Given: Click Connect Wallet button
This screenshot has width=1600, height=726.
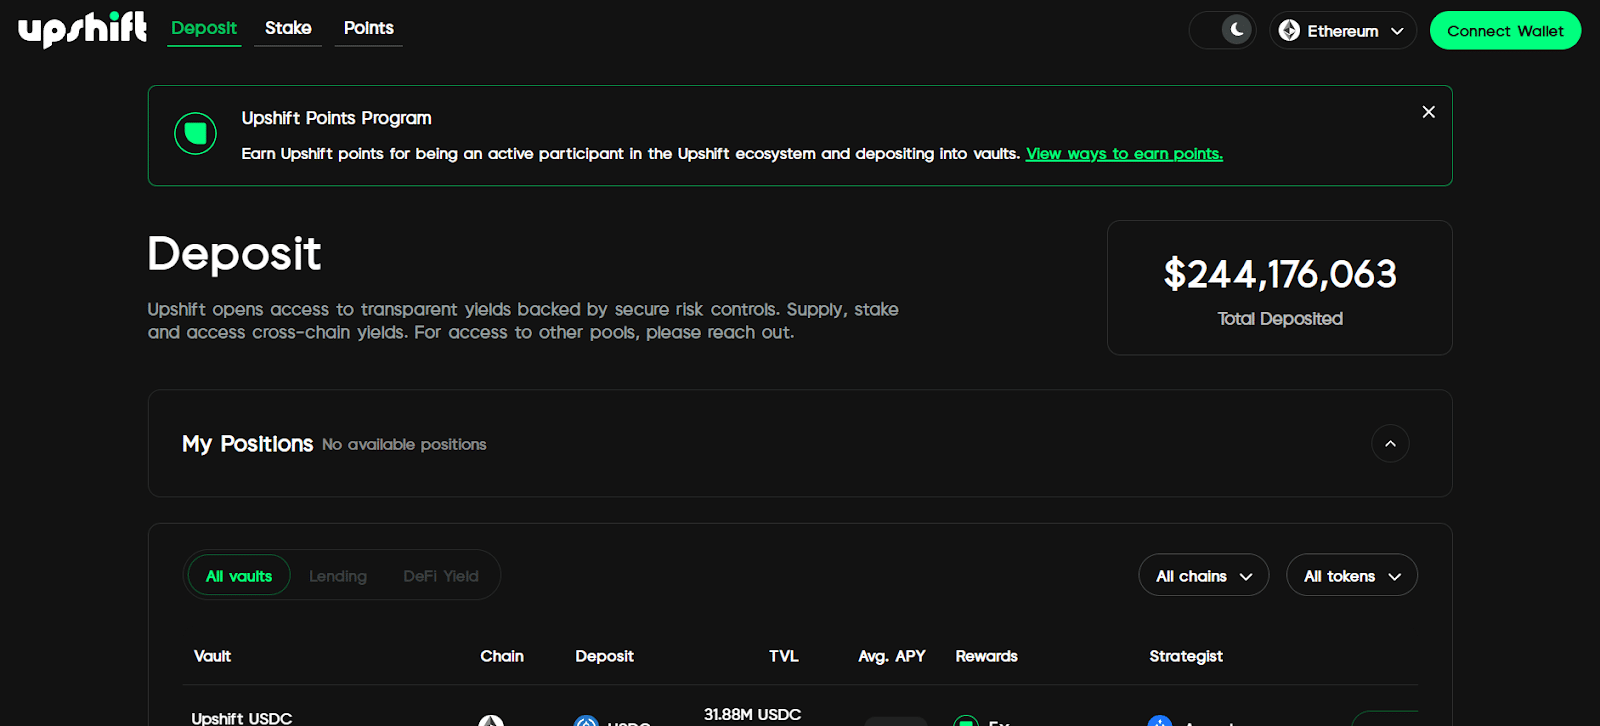Looking at the screenshot, I should 1505,30.
